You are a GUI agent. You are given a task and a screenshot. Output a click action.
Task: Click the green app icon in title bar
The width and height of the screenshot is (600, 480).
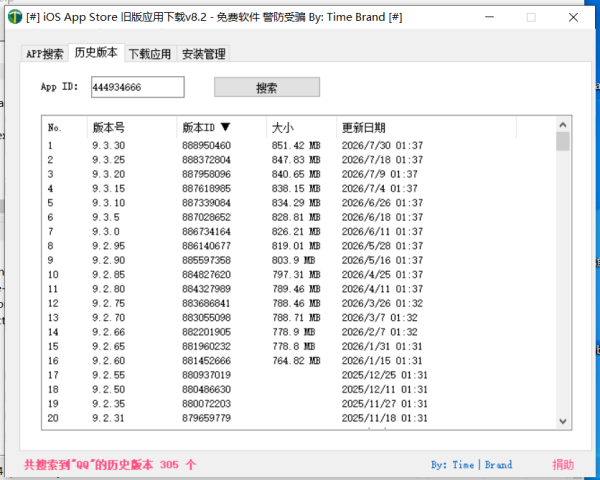pos(15,17)
